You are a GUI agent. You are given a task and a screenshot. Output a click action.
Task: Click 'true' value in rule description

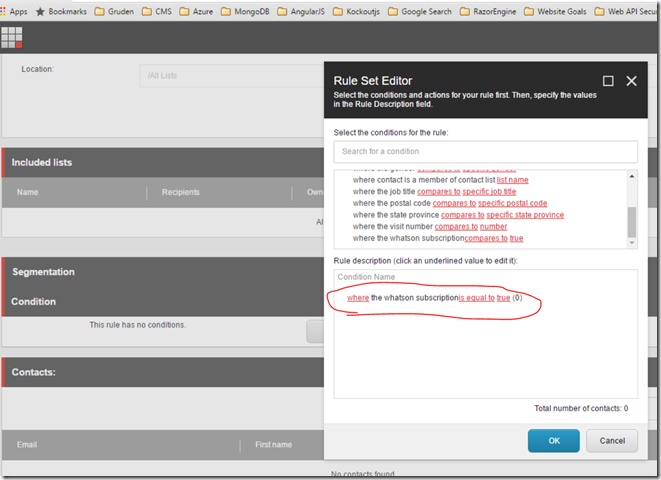pyautogui.click(x=503, y=298)
